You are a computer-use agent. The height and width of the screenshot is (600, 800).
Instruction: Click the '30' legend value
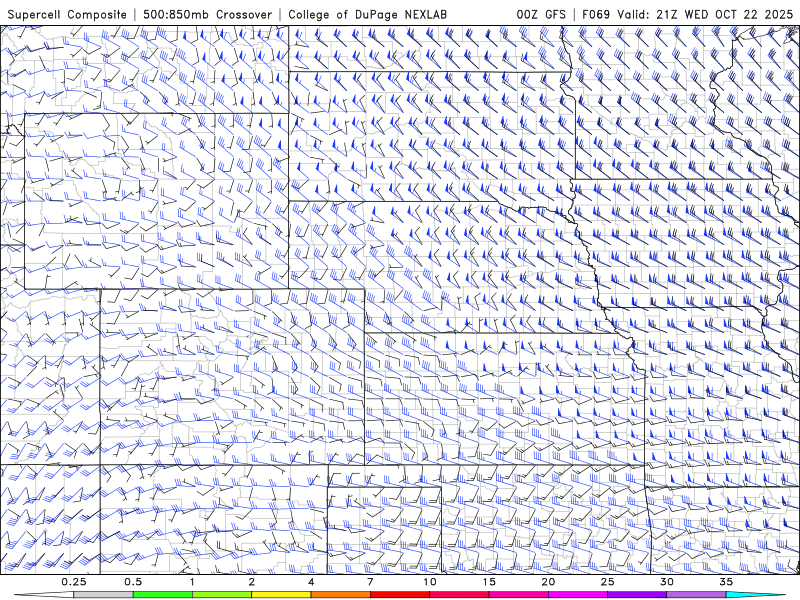coord(666,582)
